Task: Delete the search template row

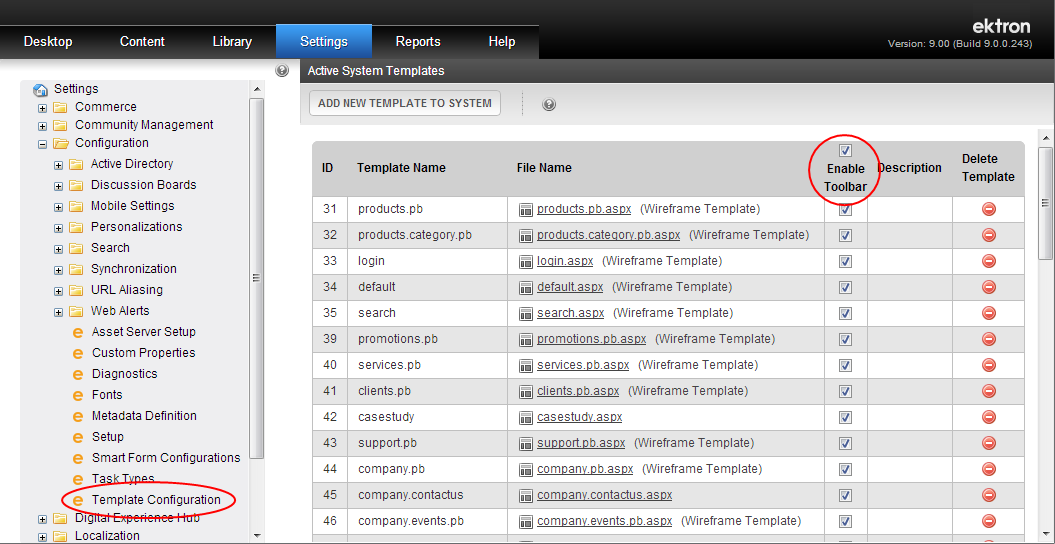Action: pyautogui.click(x=988, y=313)
